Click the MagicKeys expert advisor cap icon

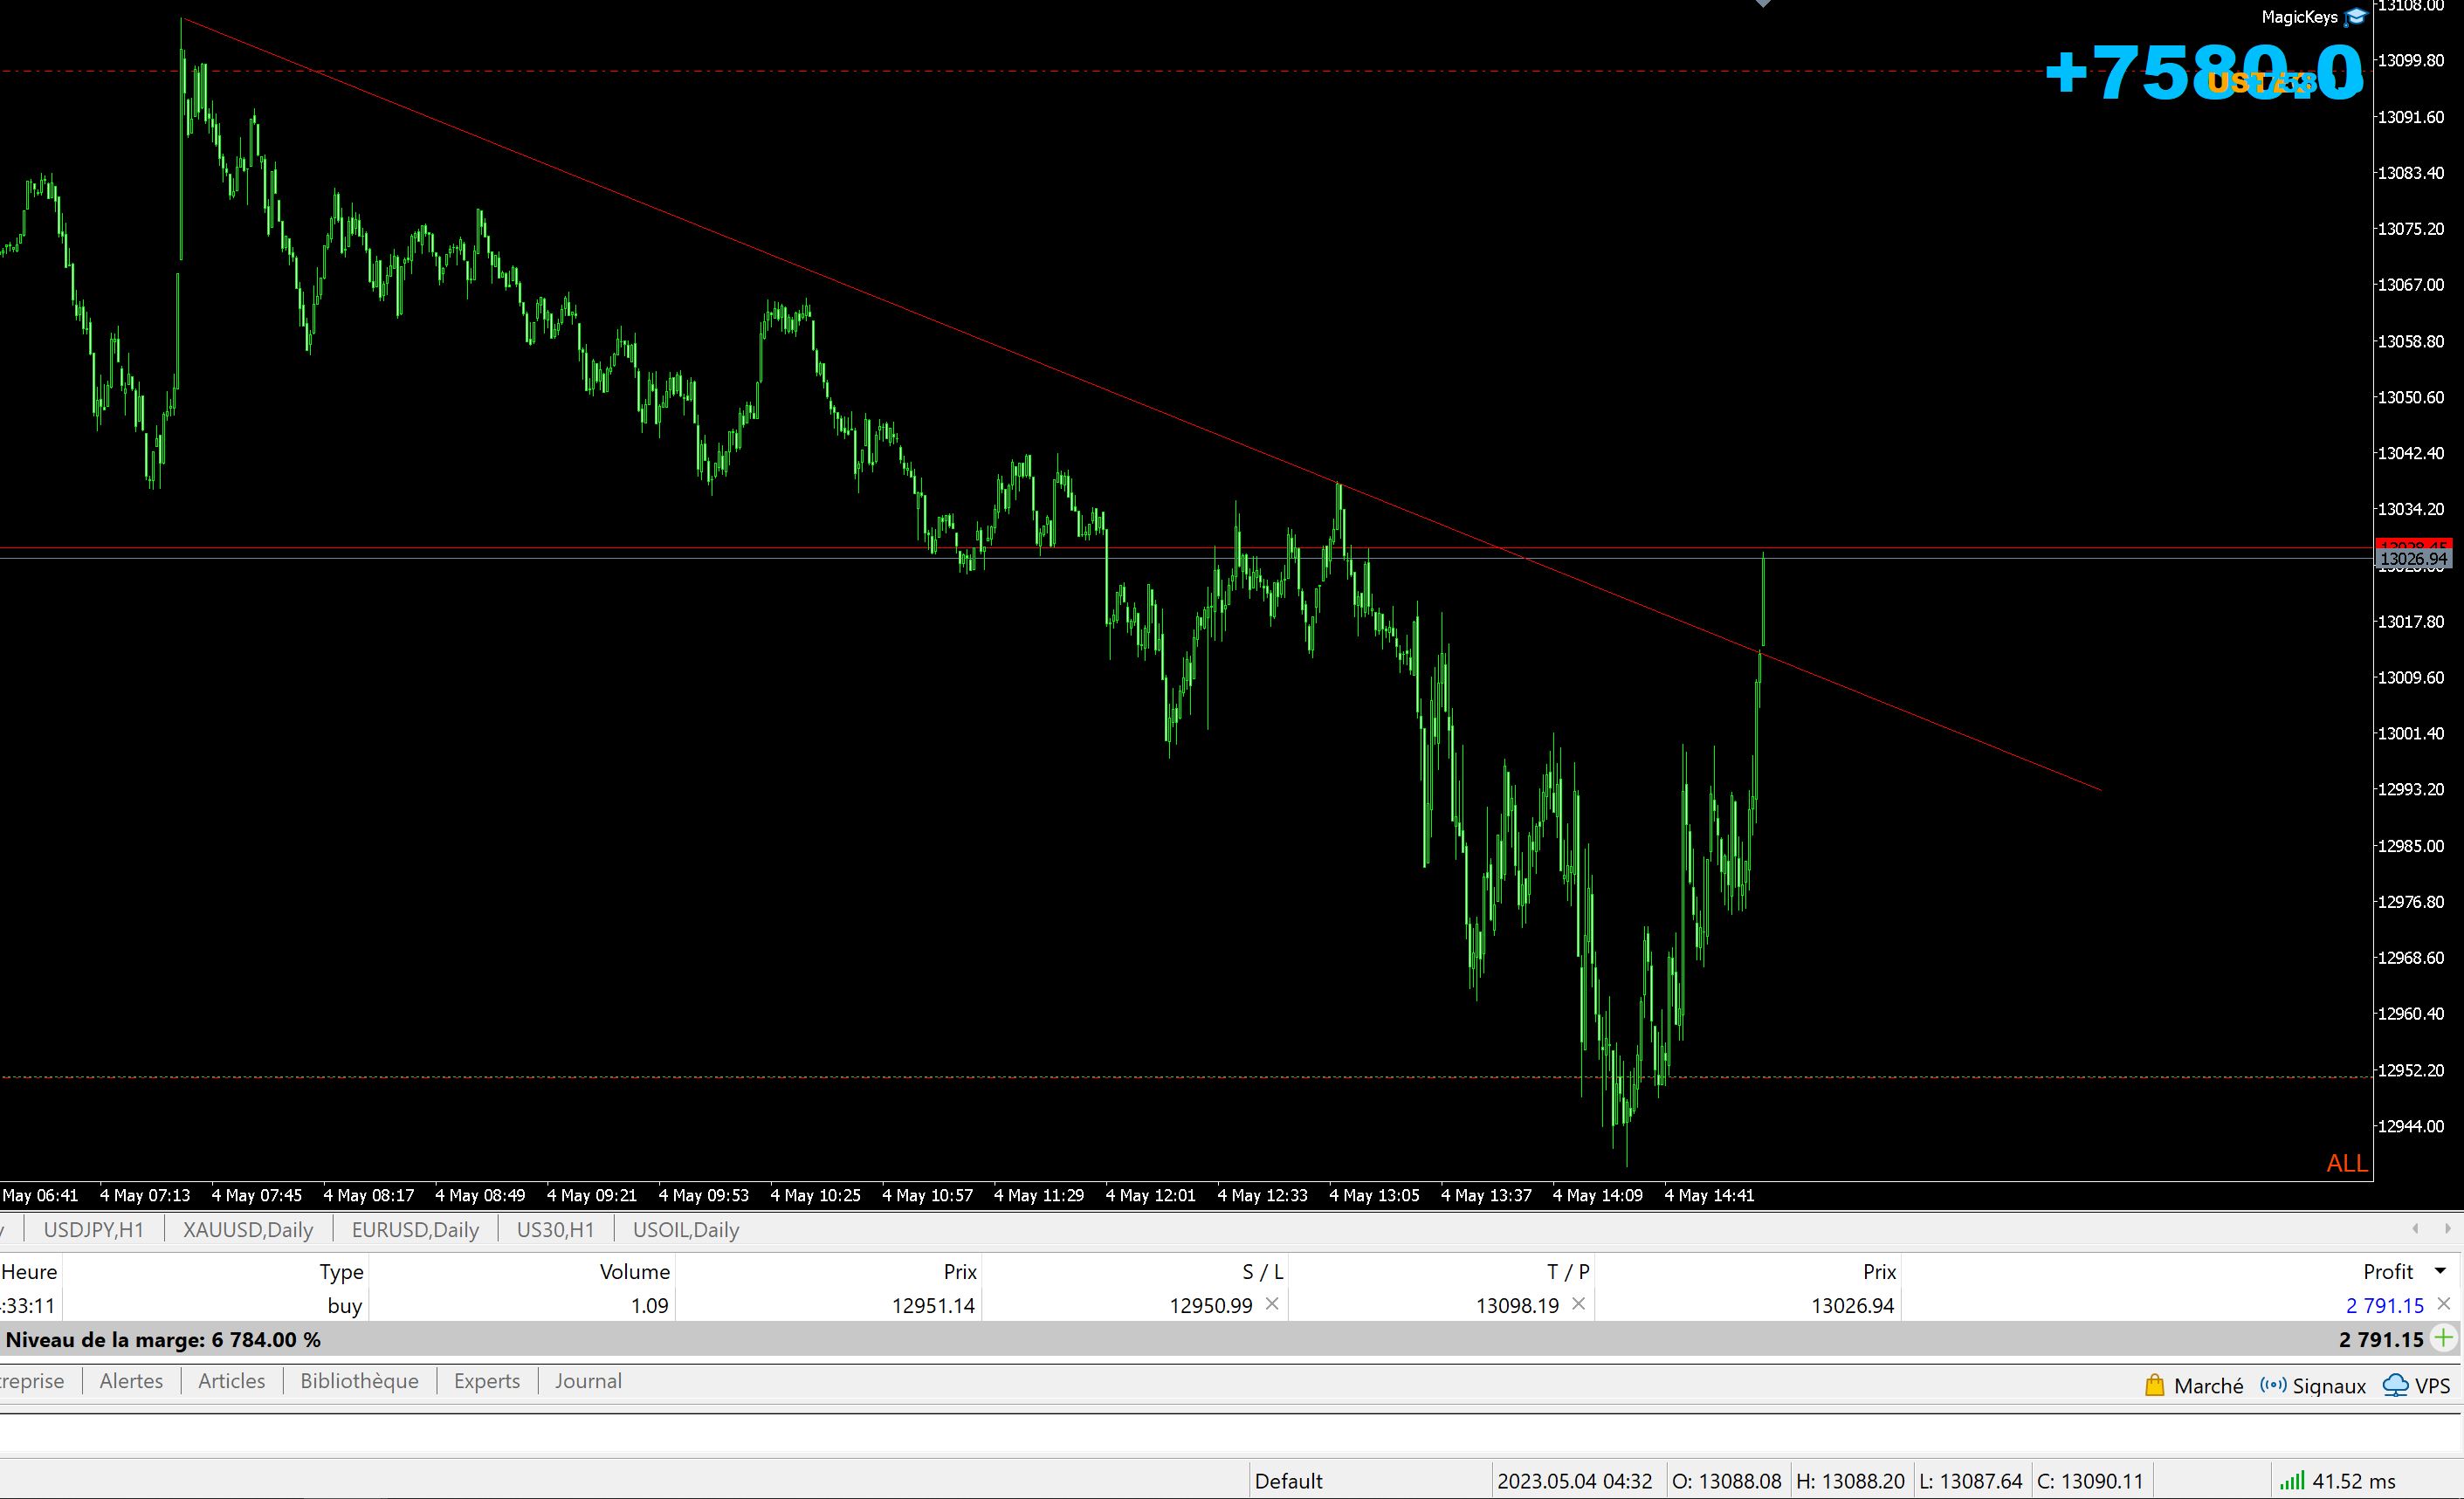[x=2355, y=17]
